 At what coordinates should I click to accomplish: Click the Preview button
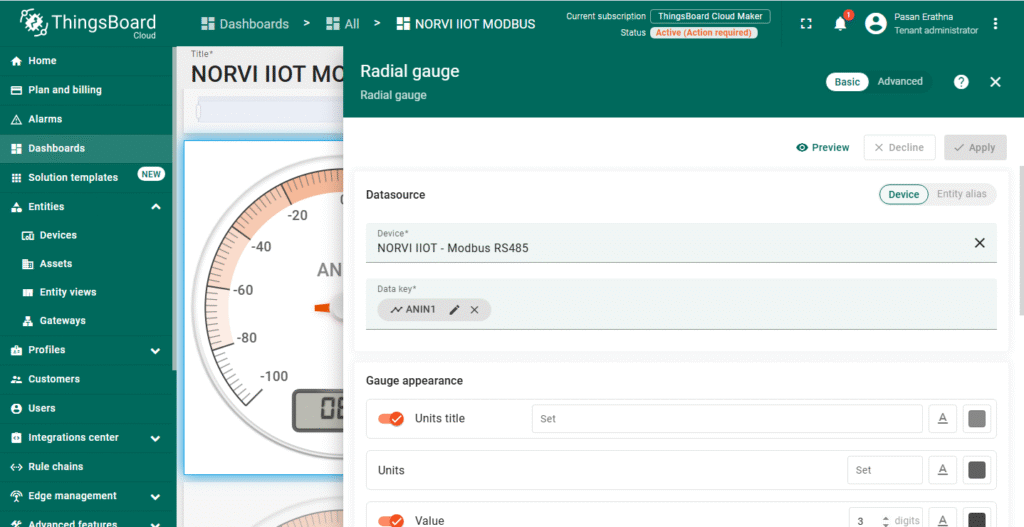[x=823, y=147]
